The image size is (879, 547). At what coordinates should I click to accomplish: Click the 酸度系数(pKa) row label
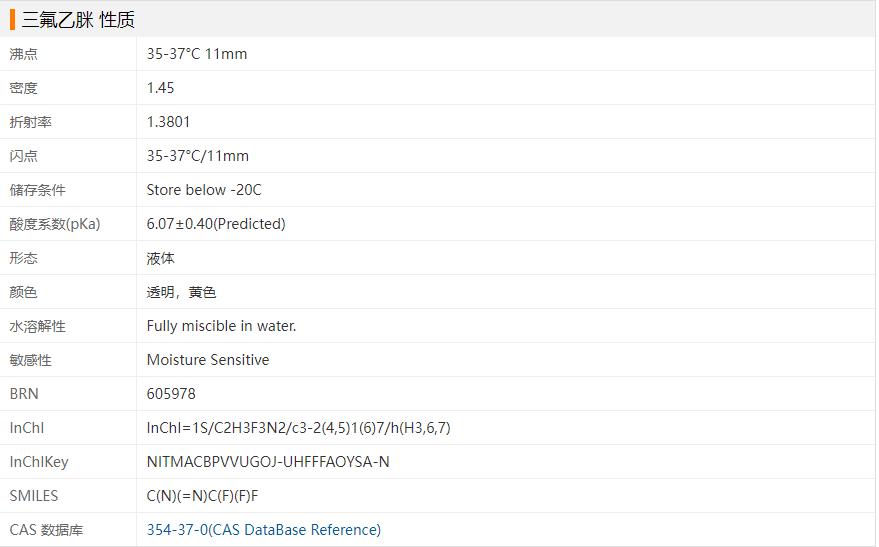tap(55, 224)
